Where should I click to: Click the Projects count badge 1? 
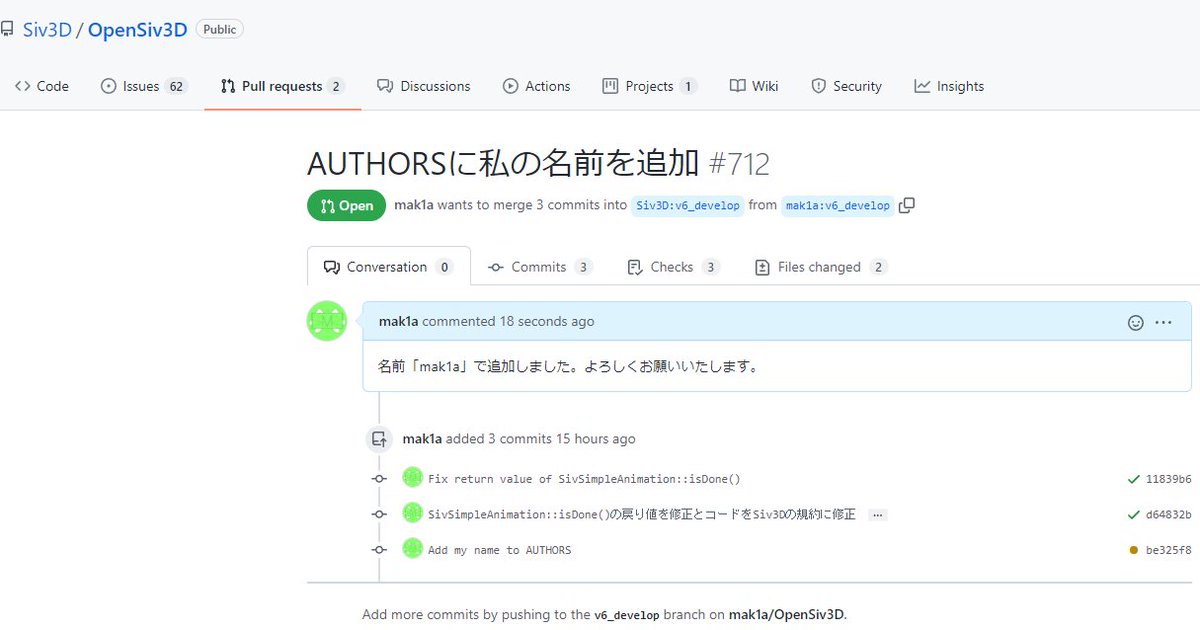(x=687, y=86)
